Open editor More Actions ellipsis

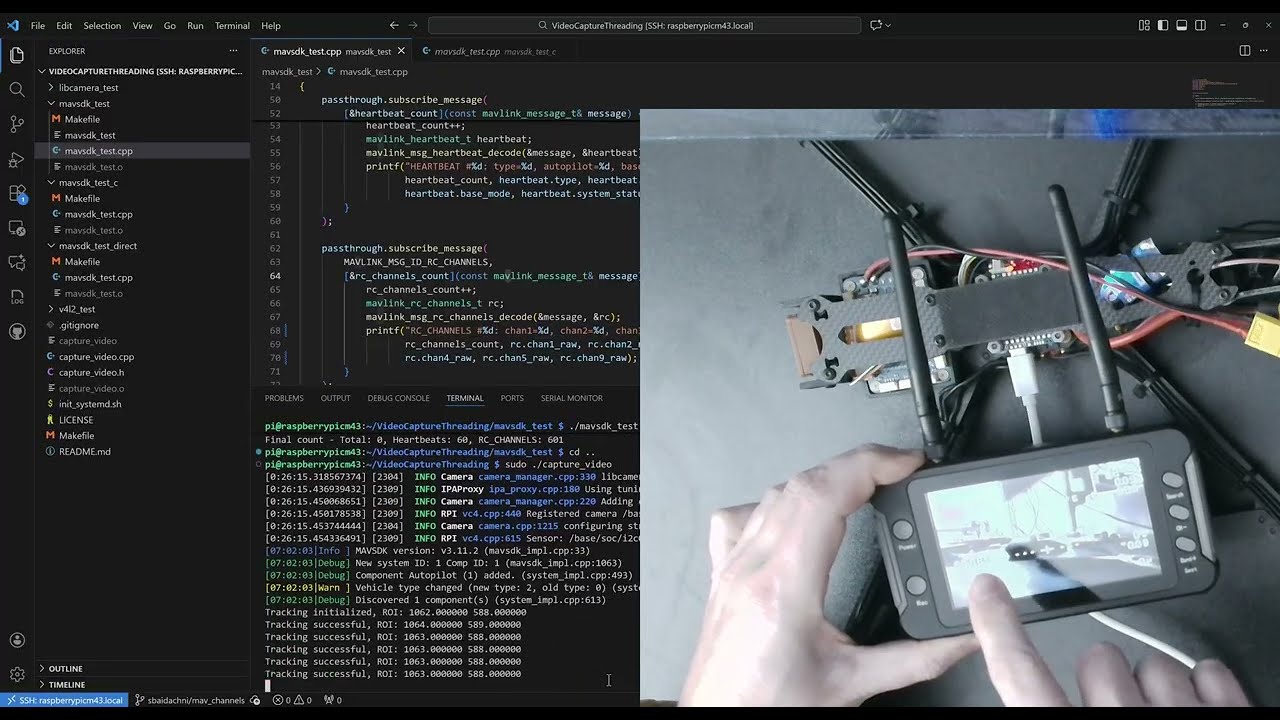click(x=1264, y=50)
